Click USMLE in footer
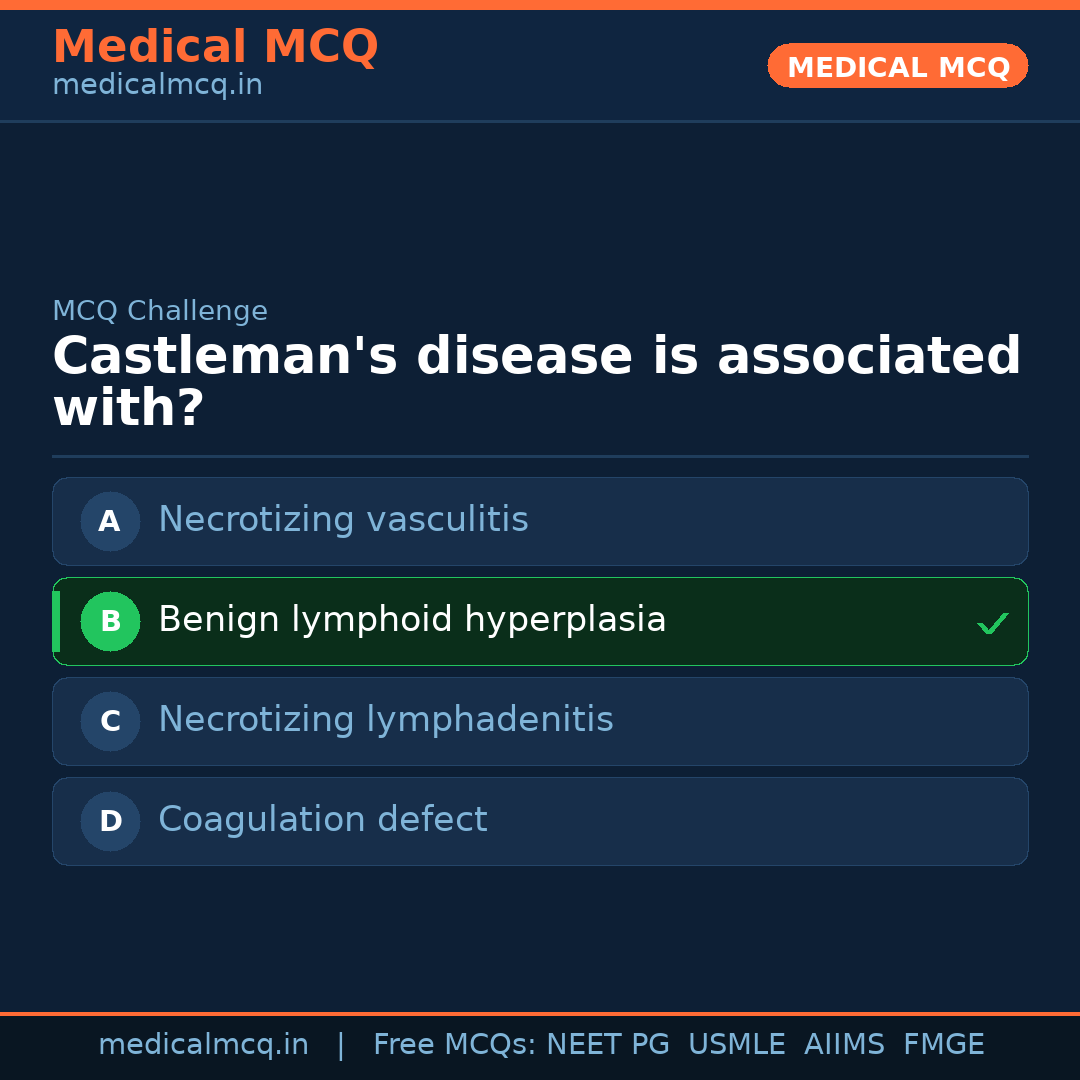The height and width of the screenshot is (1080, 1080). (x=736, y=1045)
